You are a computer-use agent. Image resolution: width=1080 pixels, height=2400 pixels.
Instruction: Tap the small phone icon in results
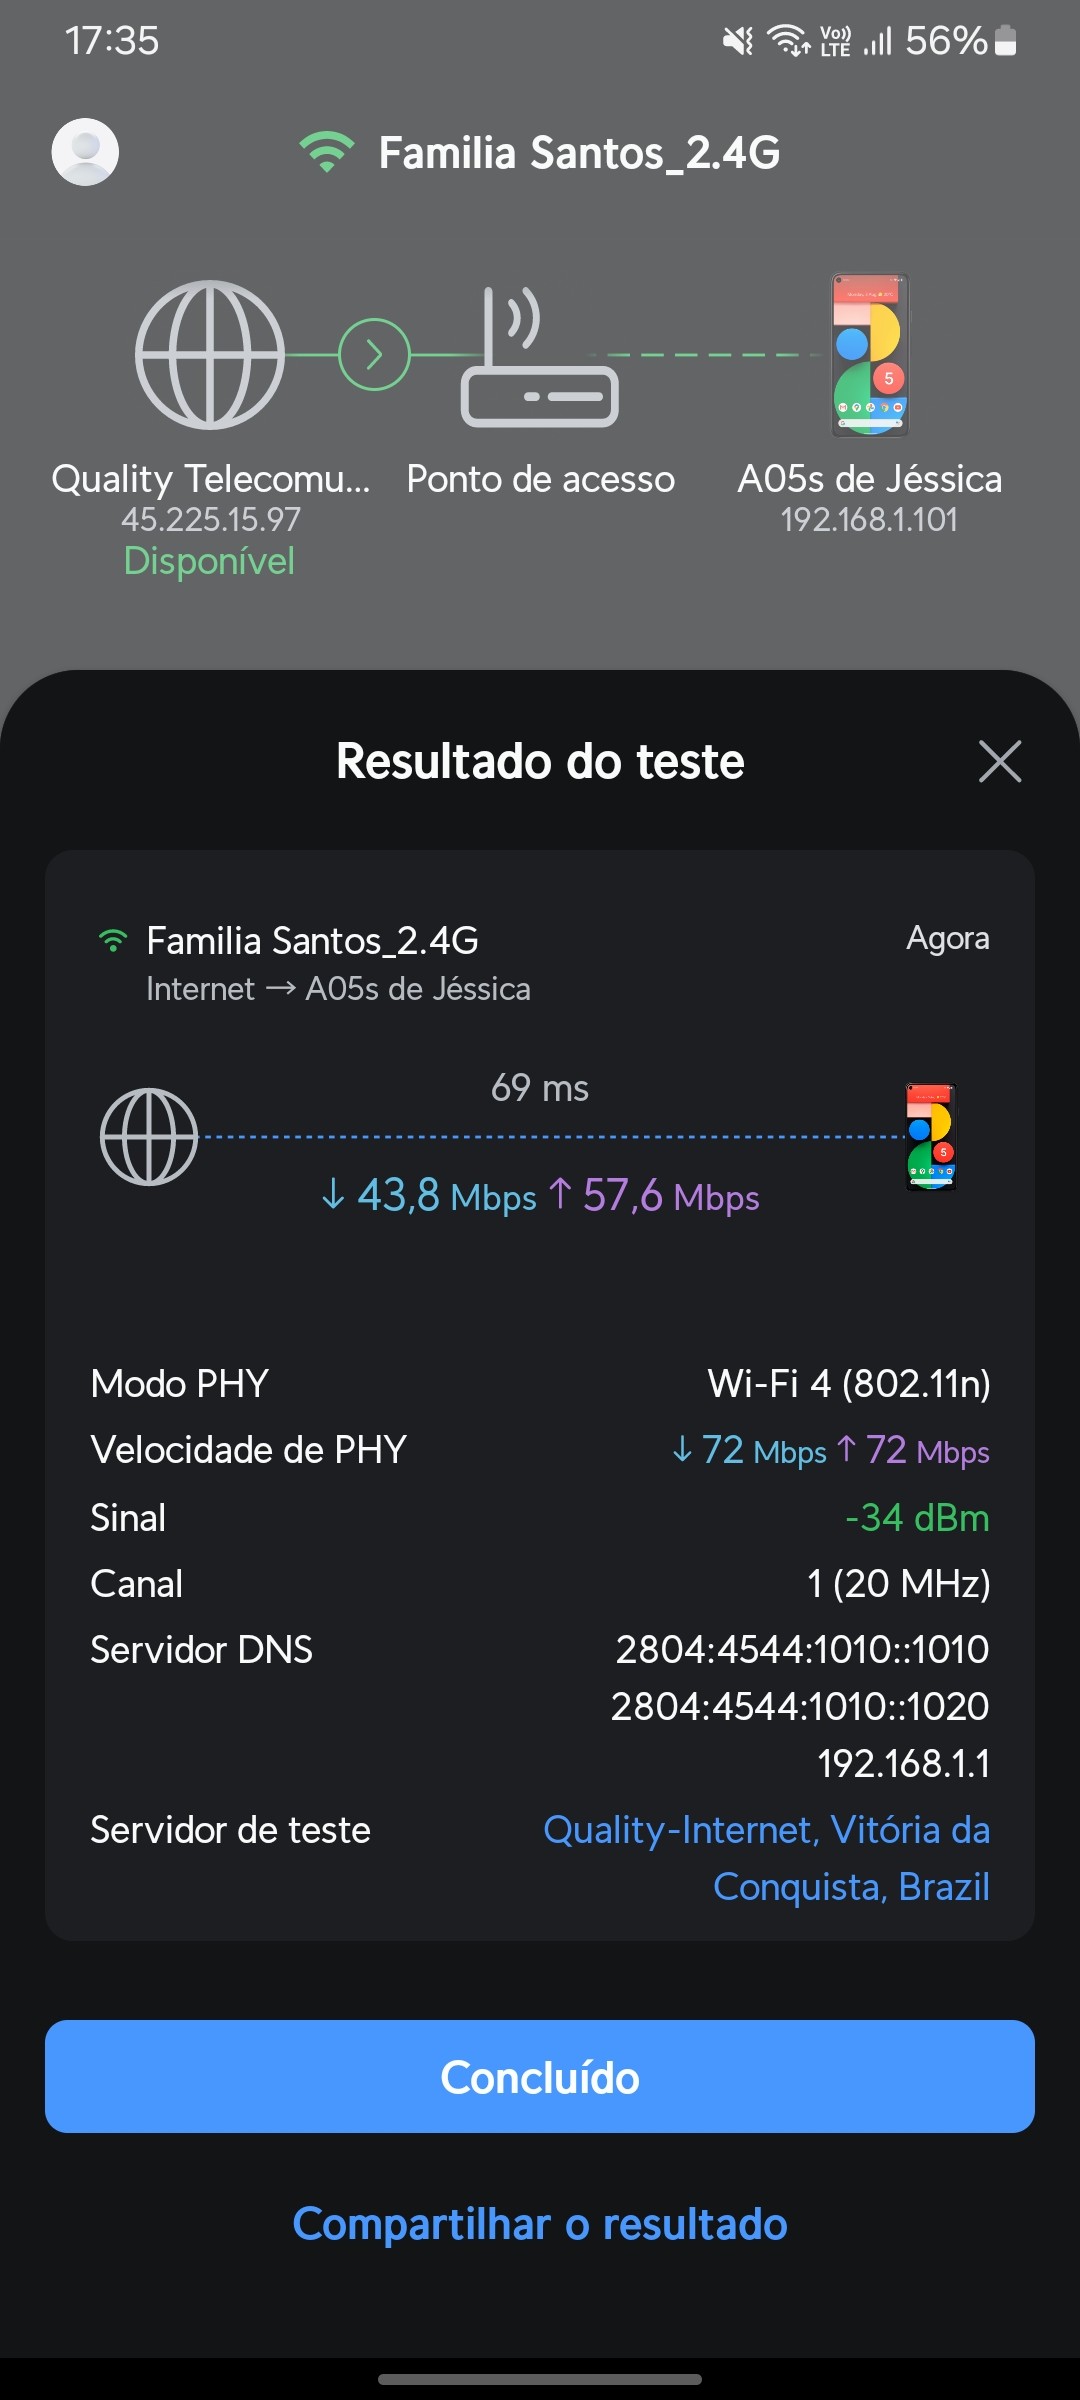tap(931, 1137)
